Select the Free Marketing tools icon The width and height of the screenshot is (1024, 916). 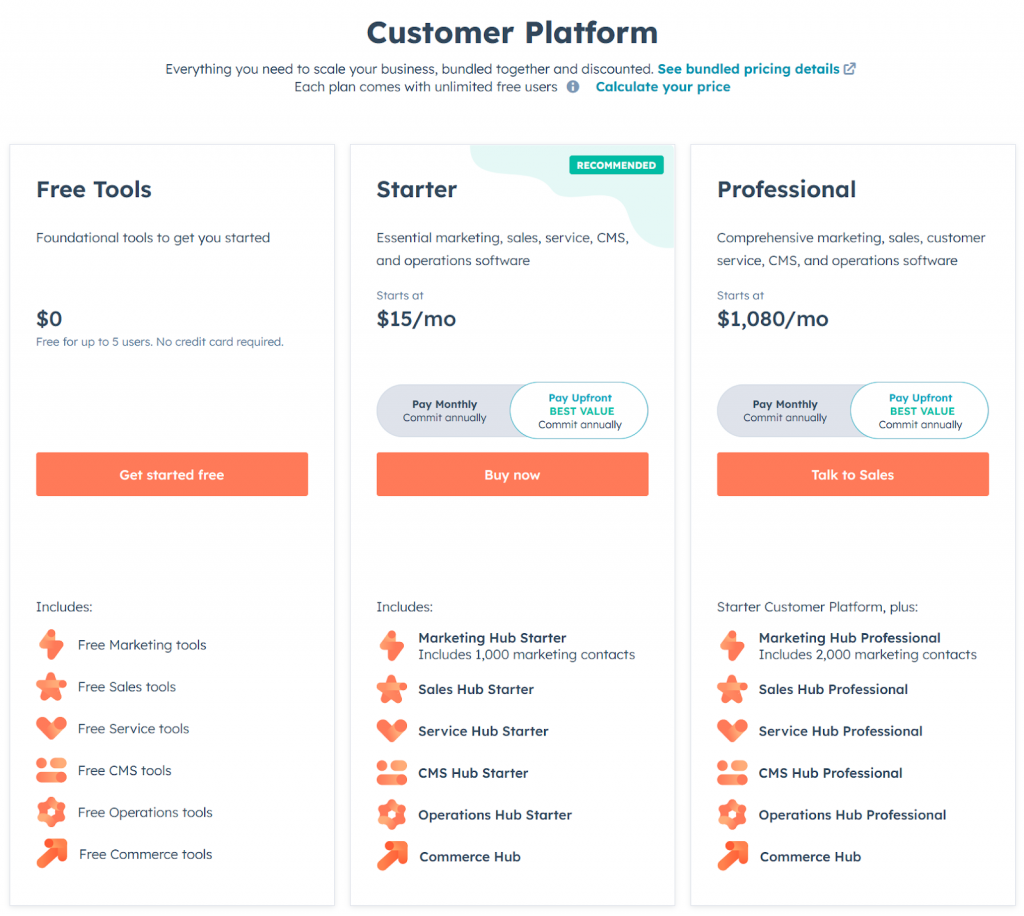[x=51, y=645]
